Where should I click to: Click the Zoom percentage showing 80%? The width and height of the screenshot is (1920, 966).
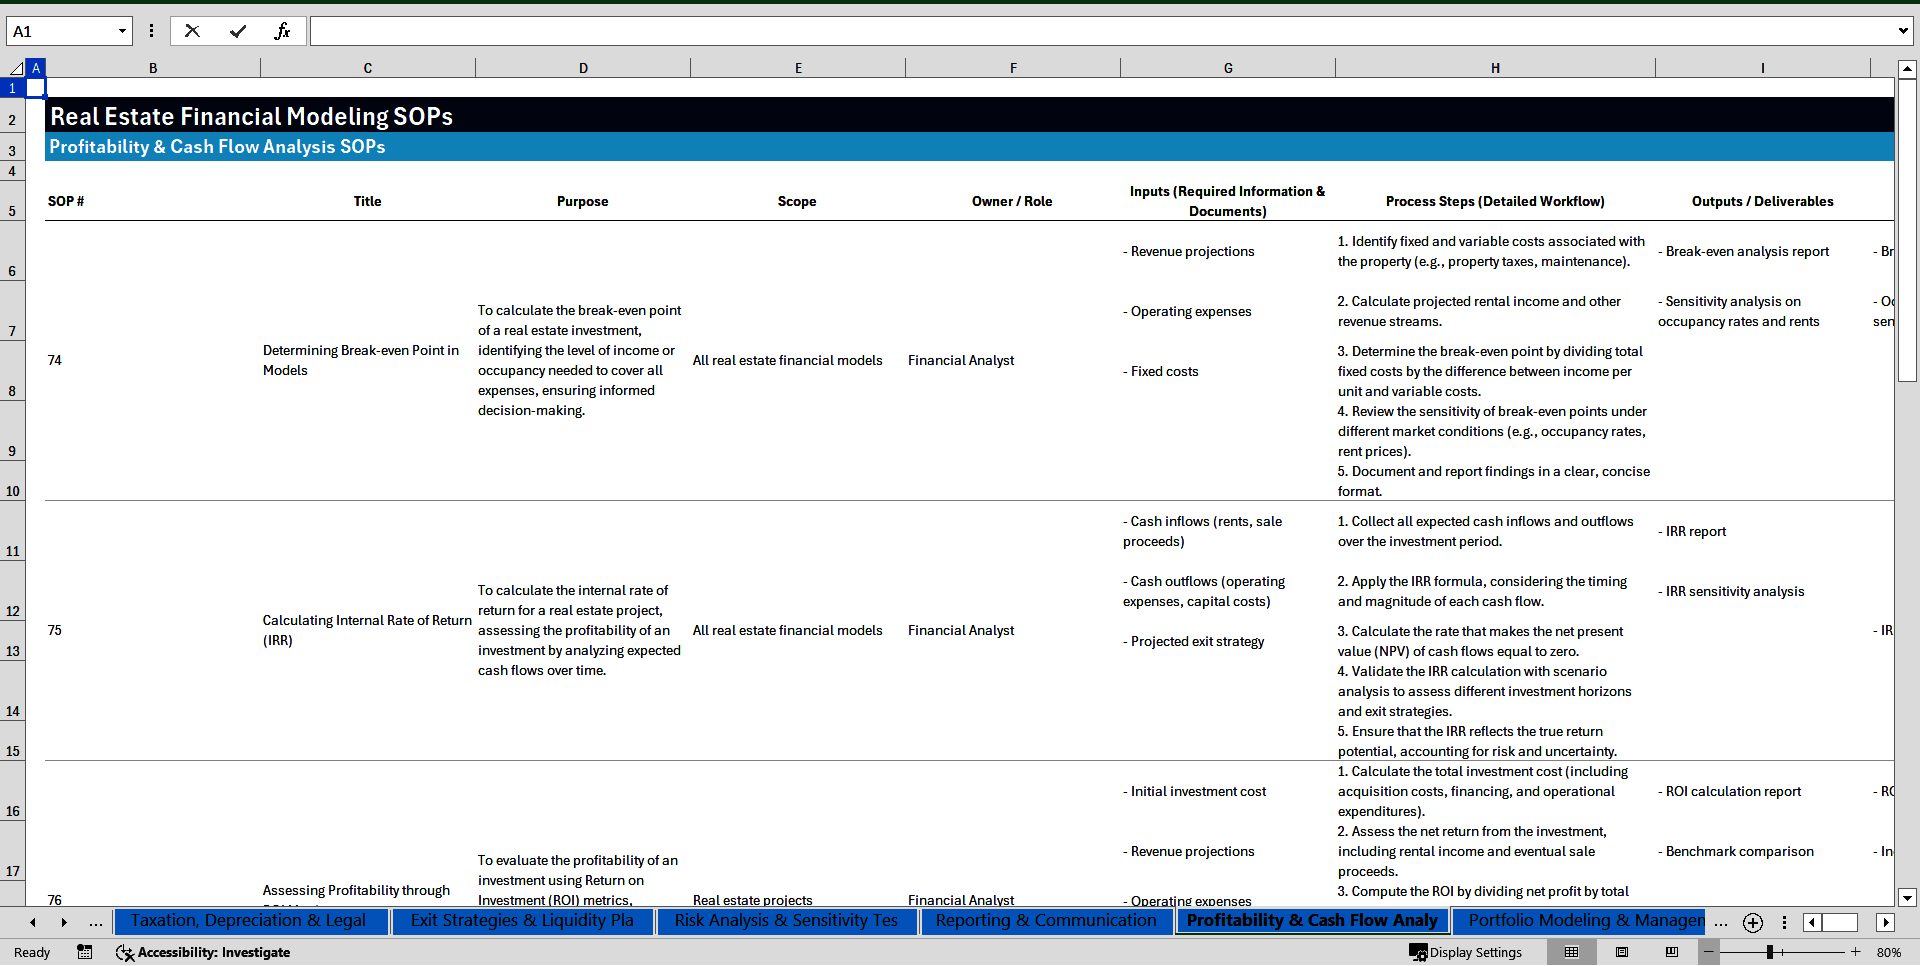1889,952
